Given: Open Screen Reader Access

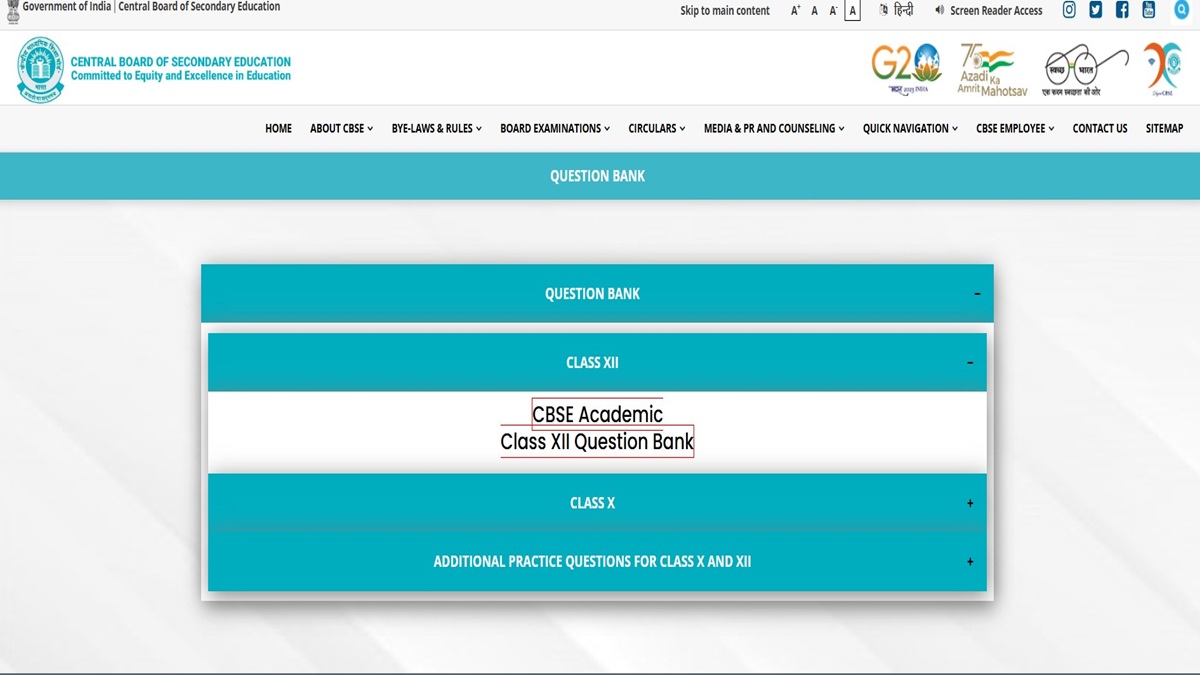Looking at the screenshot, I should point(989,11).
